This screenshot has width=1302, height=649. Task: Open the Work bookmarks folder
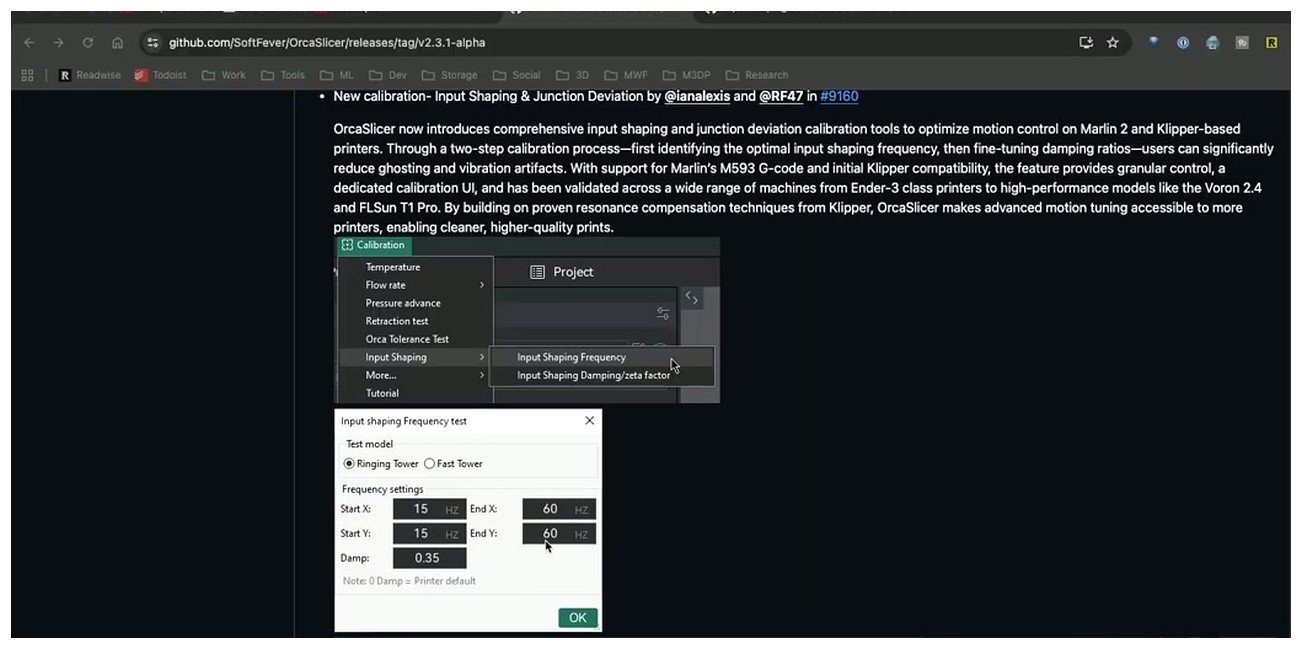point(224,75)
